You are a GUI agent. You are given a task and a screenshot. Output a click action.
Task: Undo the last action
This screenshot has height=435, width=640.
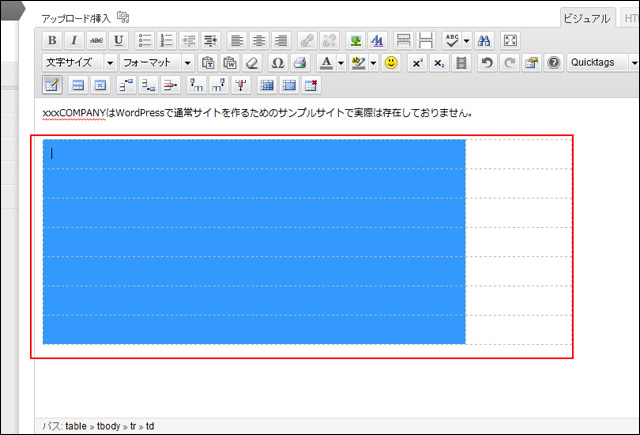pyautogui.click(x=487, y=63)
